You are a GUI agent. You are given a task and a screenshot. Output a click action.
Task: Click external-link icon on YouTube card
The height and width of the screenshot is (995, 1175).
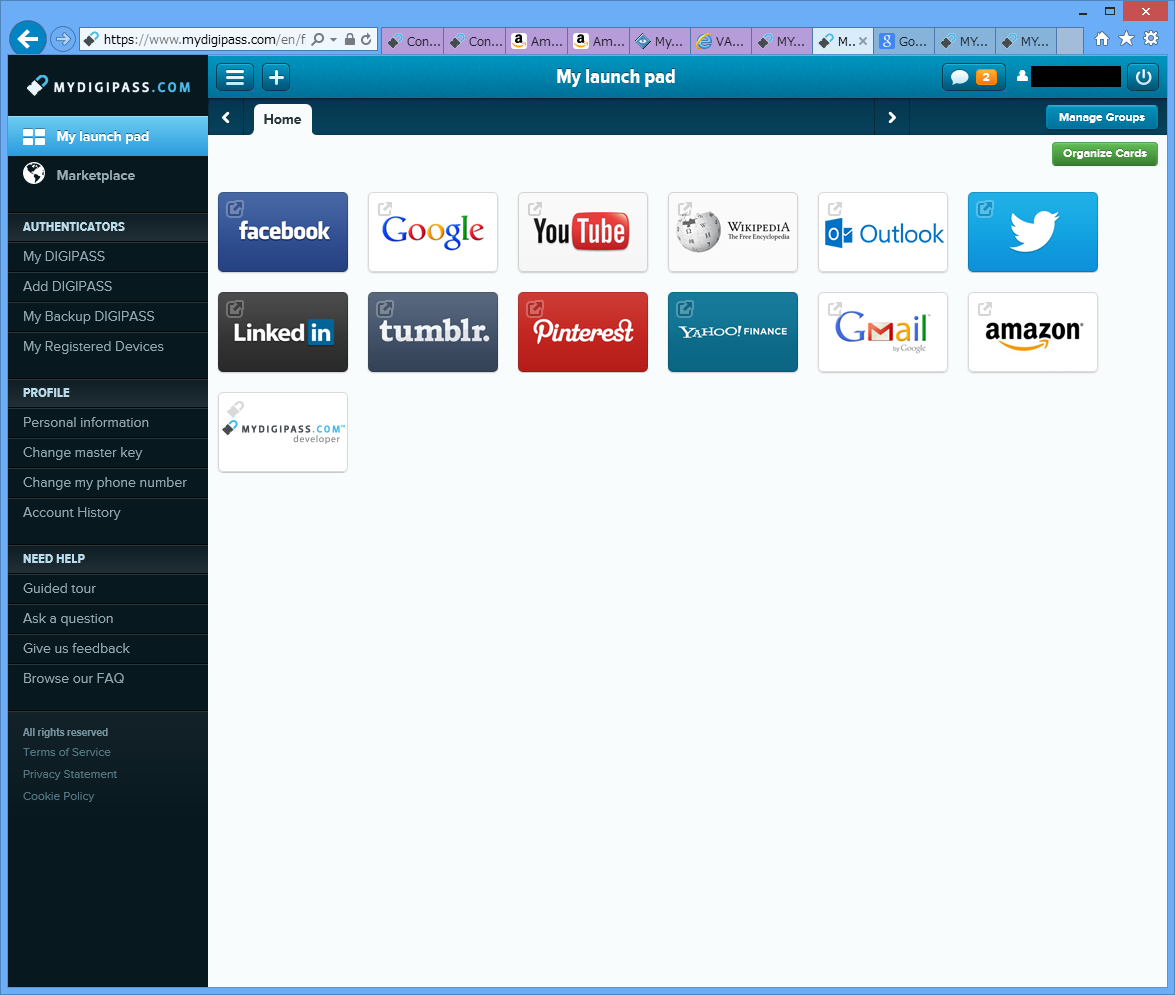535,208
